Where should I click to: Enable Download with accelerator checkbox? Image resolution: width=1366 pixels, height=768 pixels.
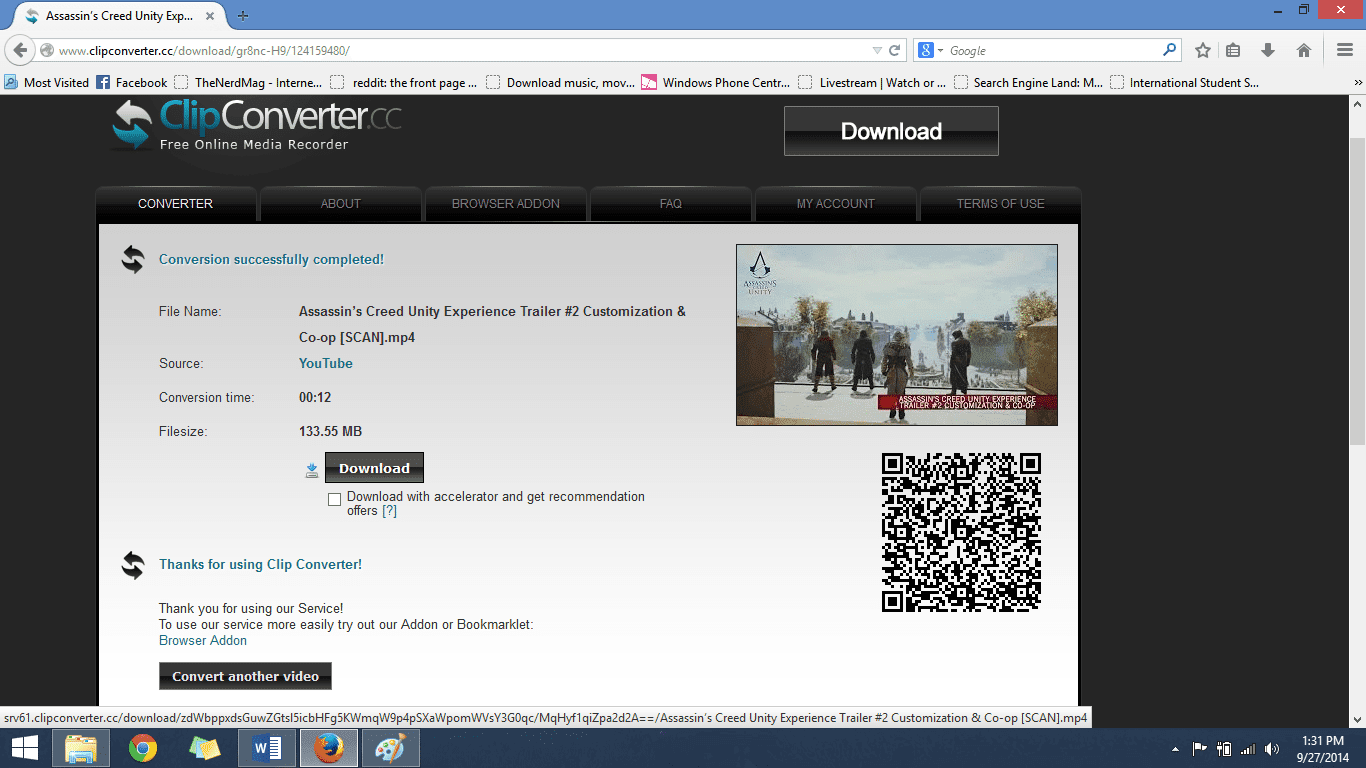point(335,499)
